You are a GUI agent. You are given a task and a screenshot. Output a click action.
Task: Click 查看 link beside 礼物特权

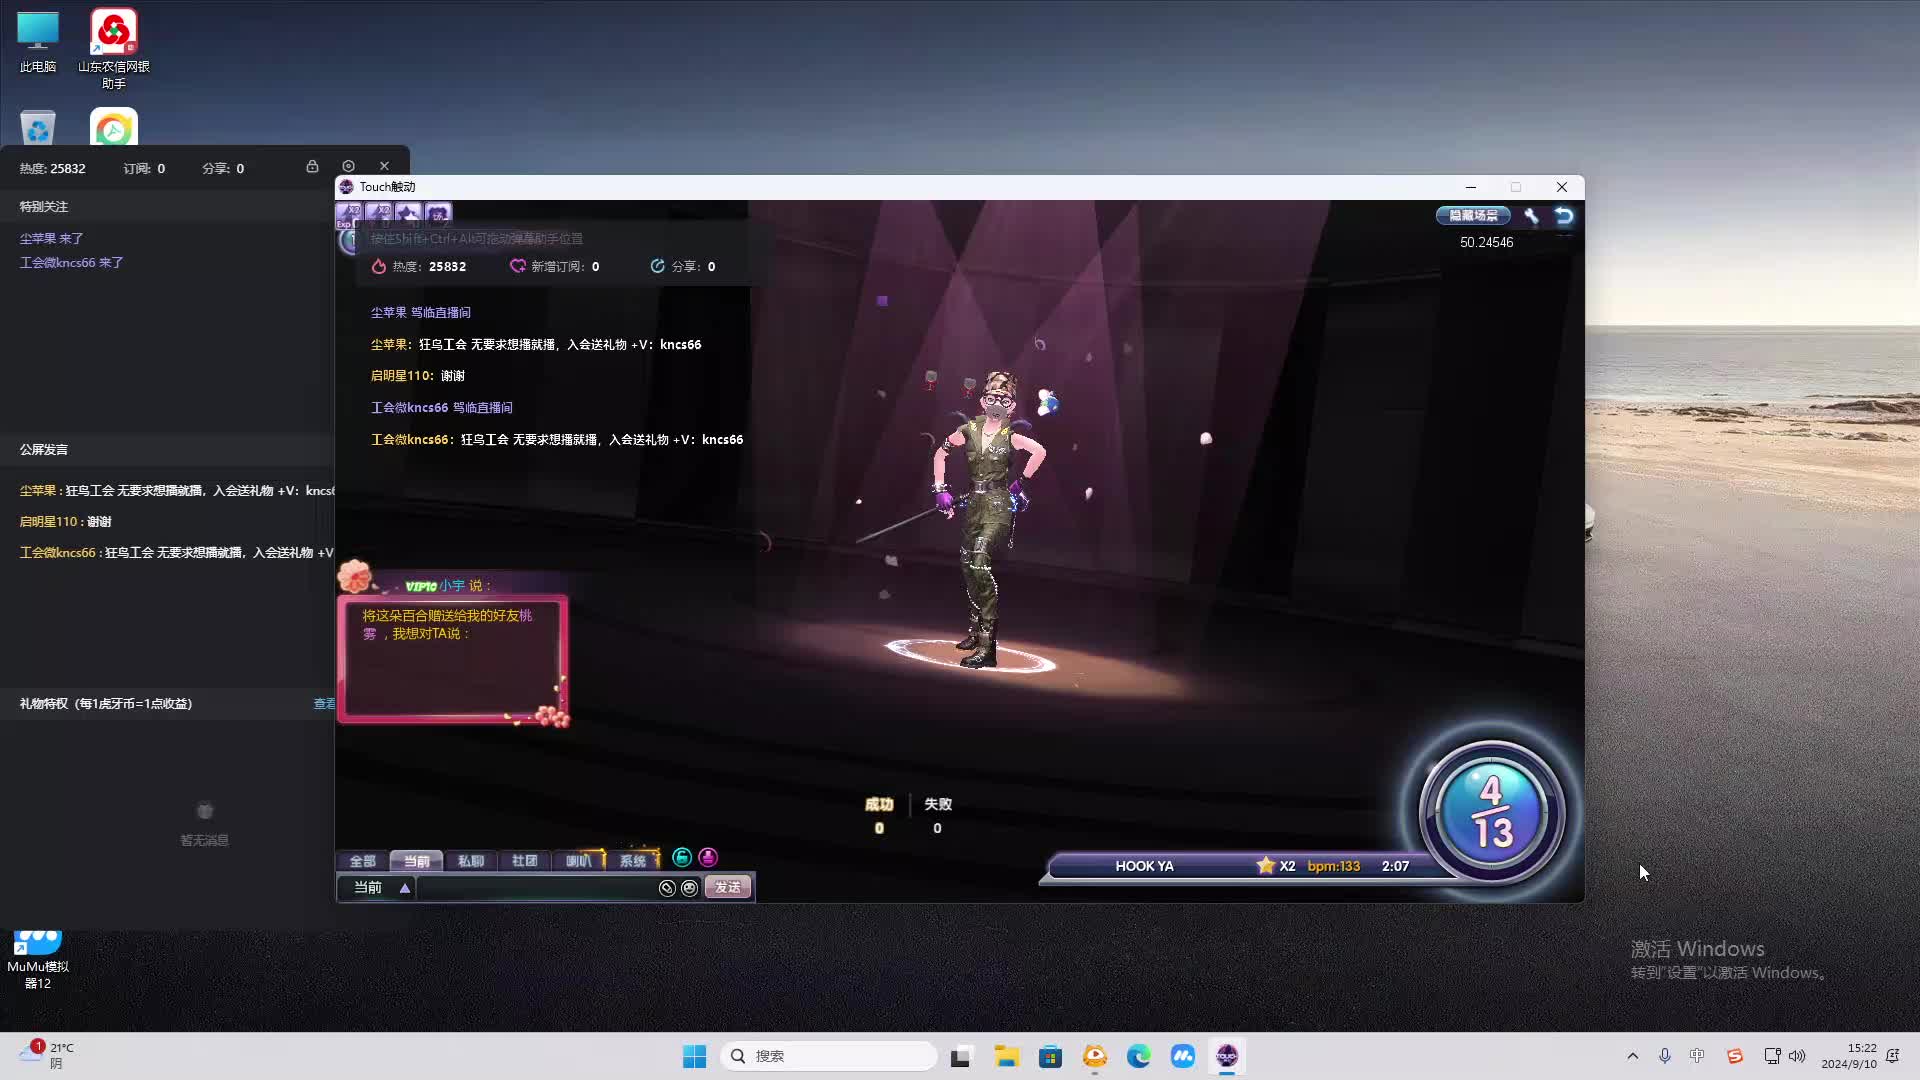pos(324,704)
